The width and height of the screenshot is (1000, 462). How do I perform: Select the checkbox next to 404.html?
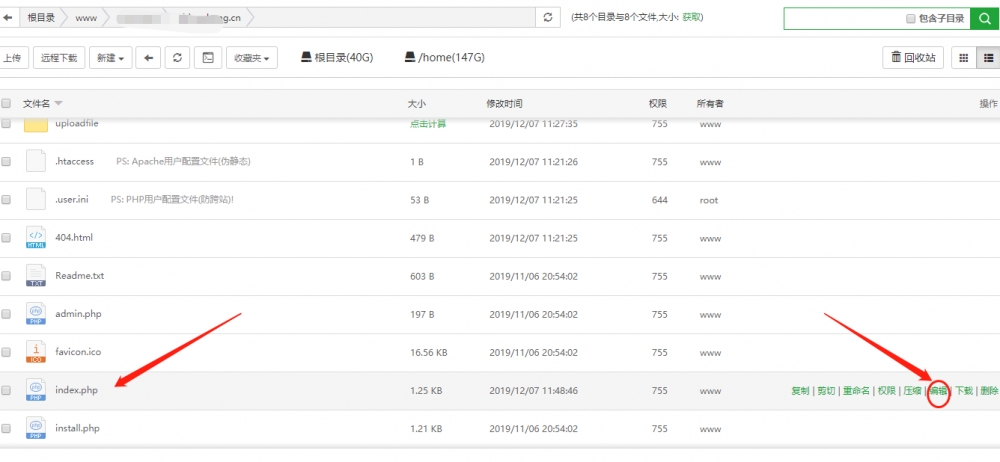pyautogui.click(x=7, y=238)
